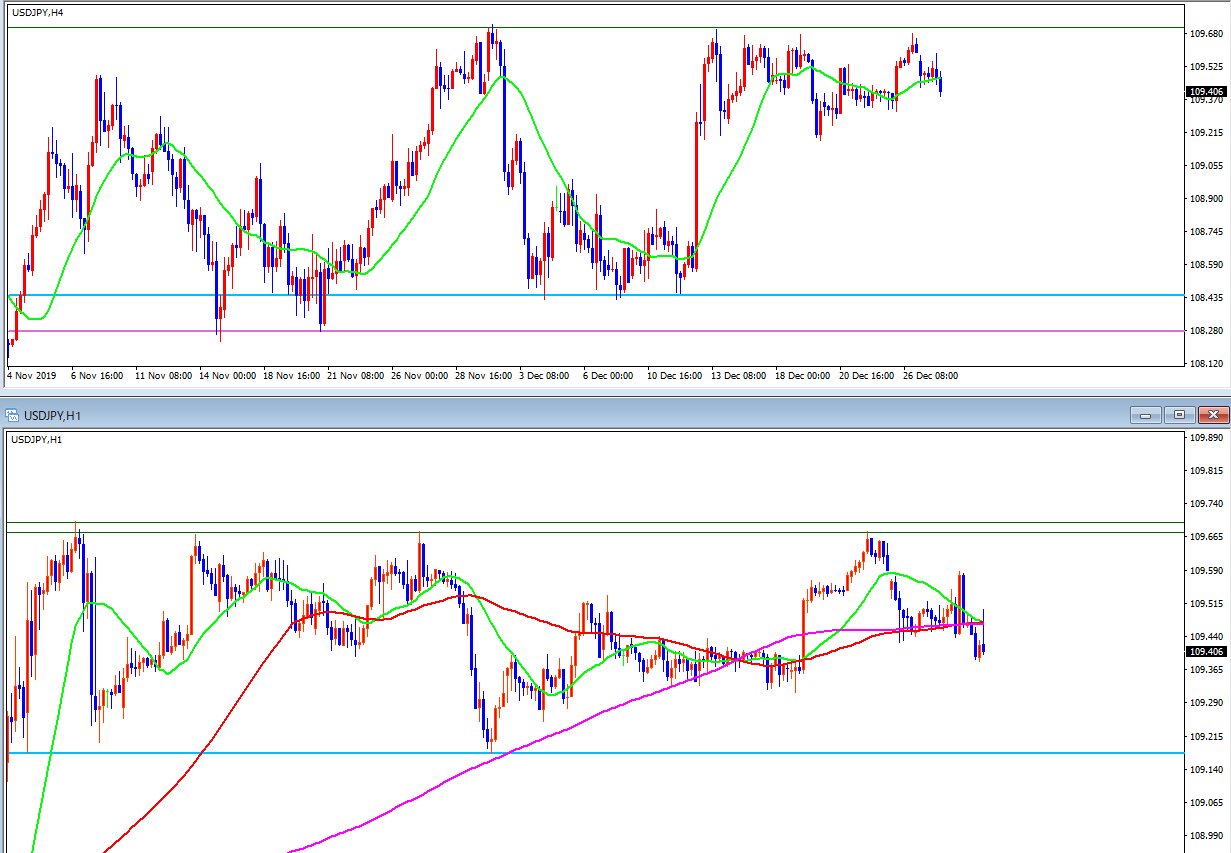Close the USDJPY,H1 chart window
1231x853 pixels.
point(1215,414)
